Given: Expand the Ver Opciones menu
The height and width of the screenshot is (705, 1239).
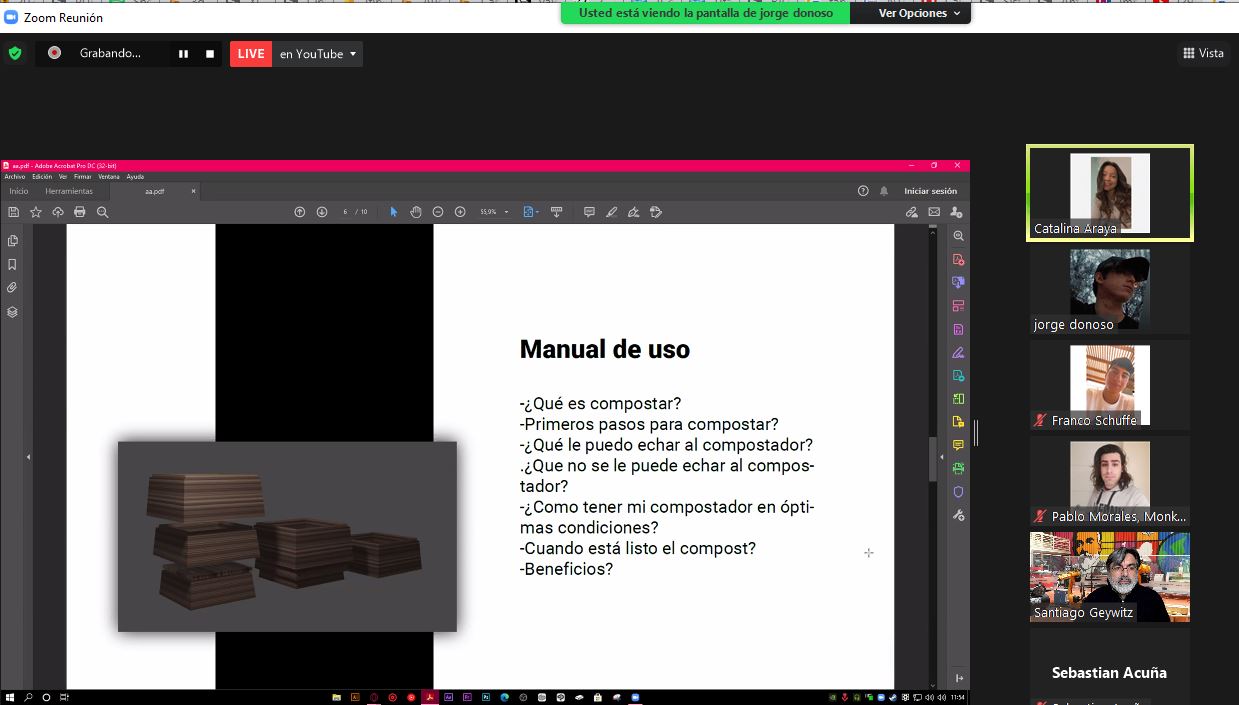Looking at the screenshot, I should 919,13.
